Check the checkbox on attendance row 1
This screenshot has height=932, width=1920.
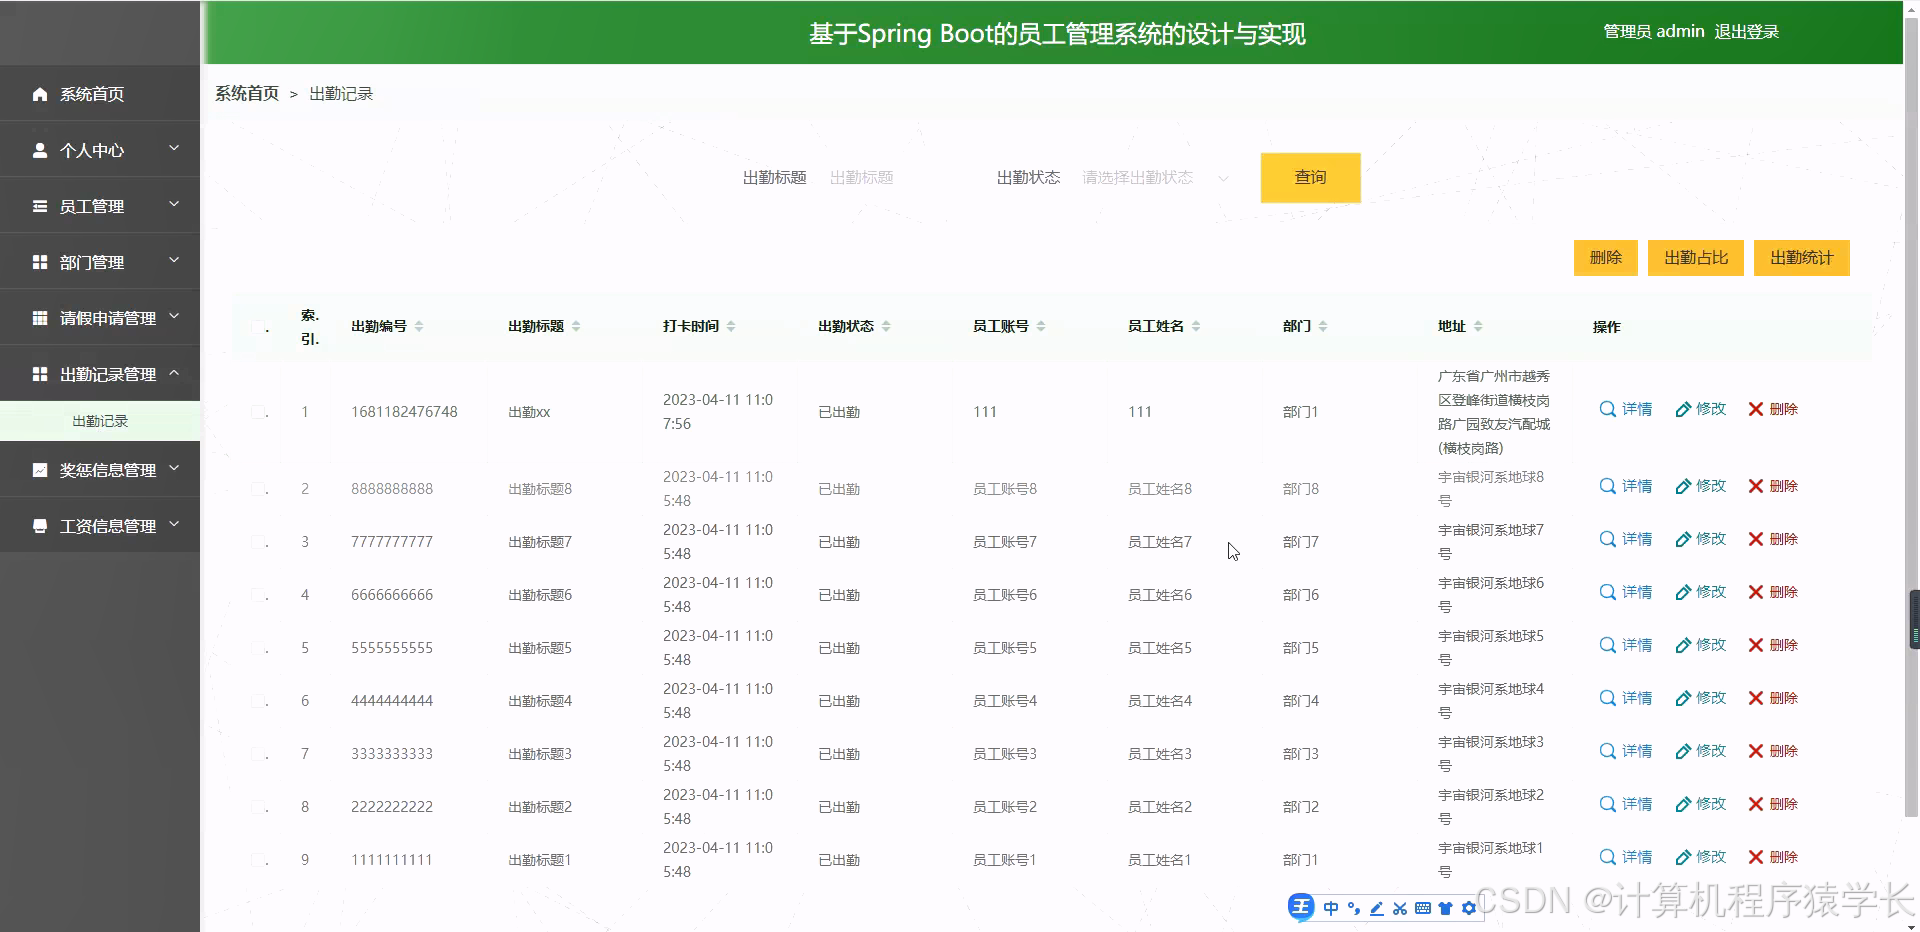coord(258,411)
